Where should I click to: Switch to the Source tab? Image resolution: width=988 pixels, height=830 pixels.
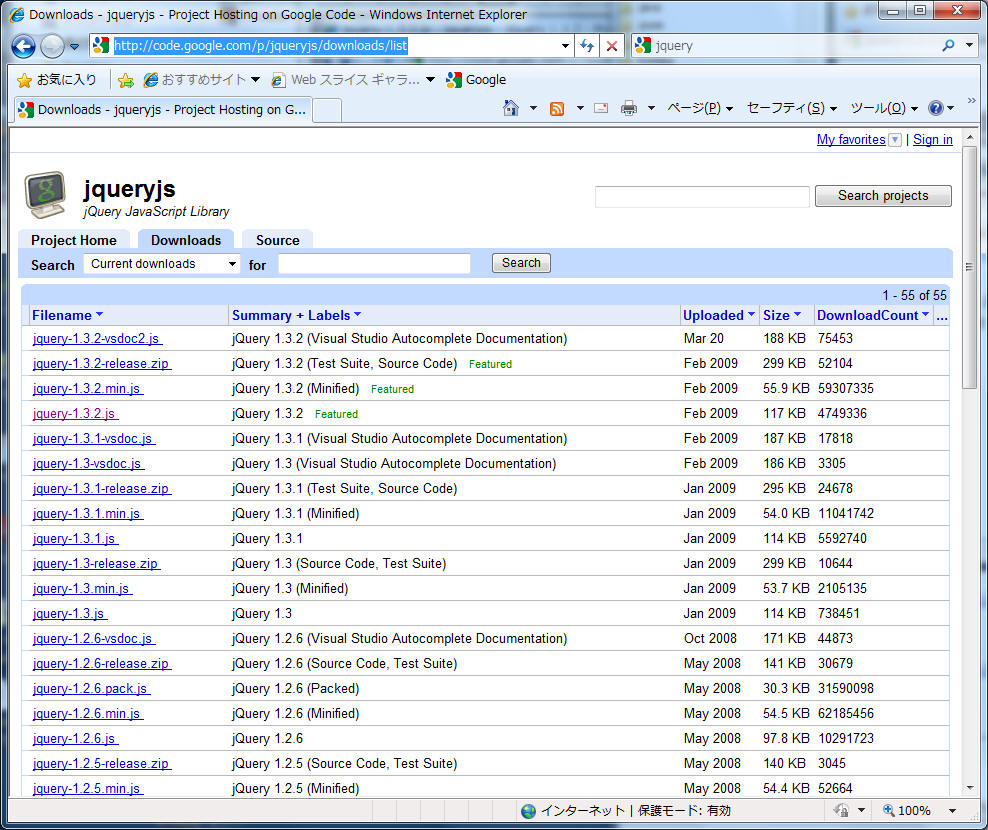(x=277, y=240)
